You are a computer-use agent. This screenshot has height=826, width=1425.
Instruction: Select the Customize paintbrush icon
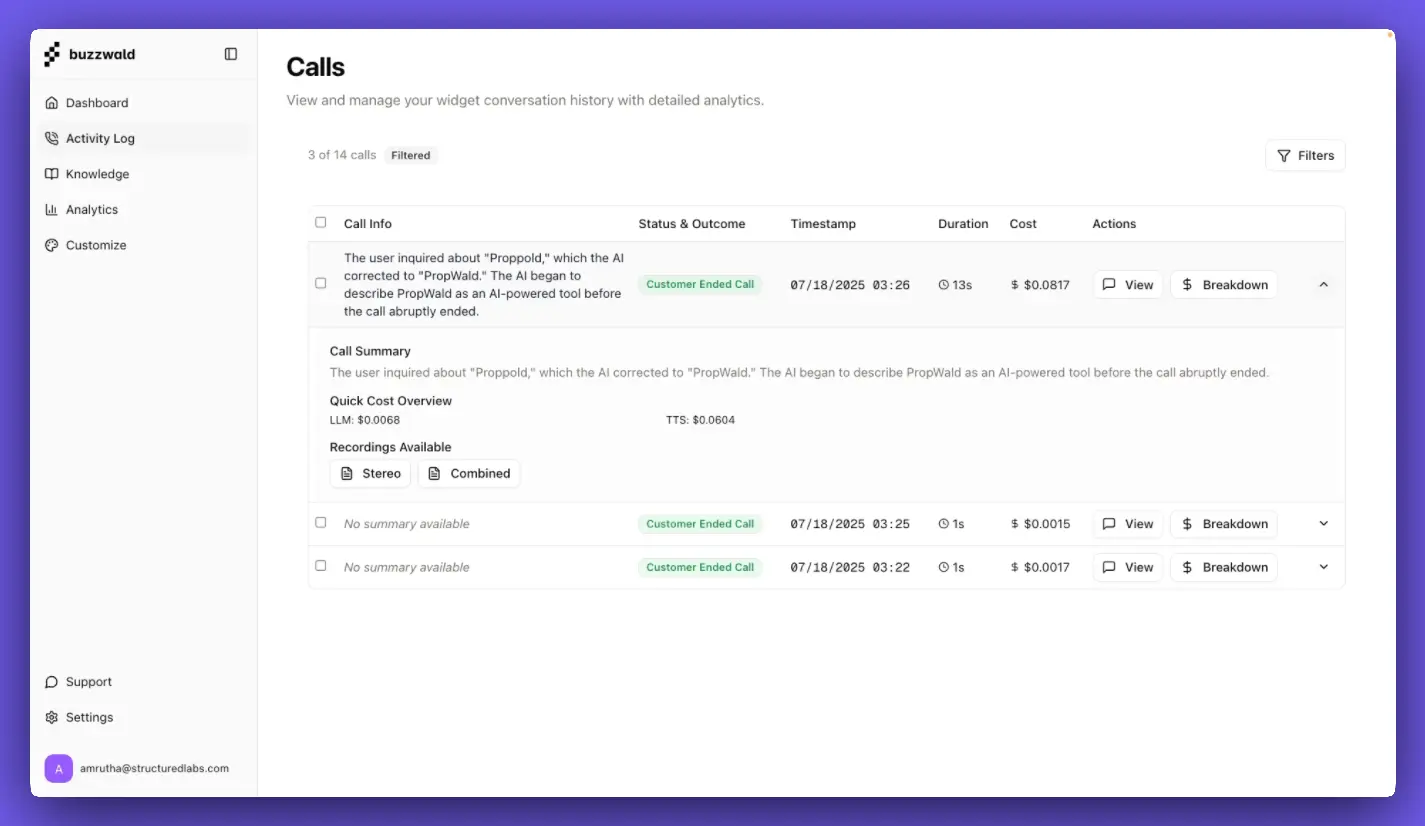51,244
